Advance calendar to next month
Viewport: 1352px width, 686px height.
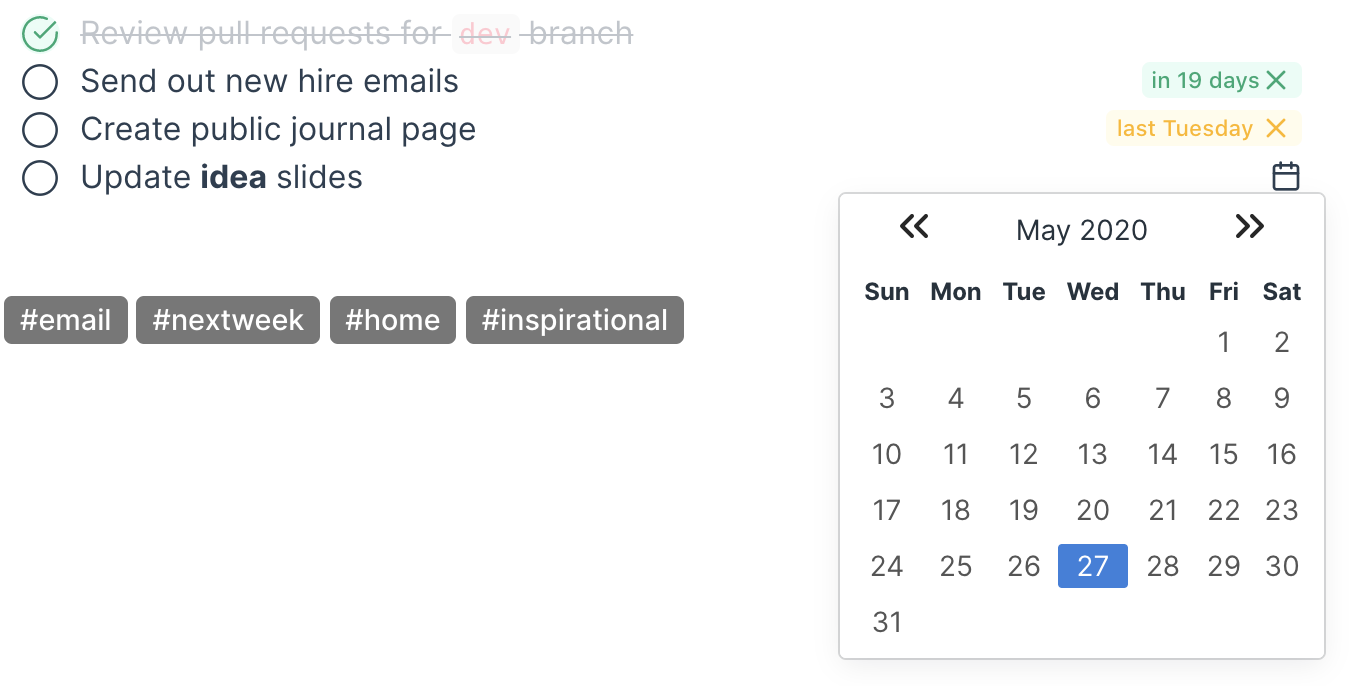click(1249, 227)
